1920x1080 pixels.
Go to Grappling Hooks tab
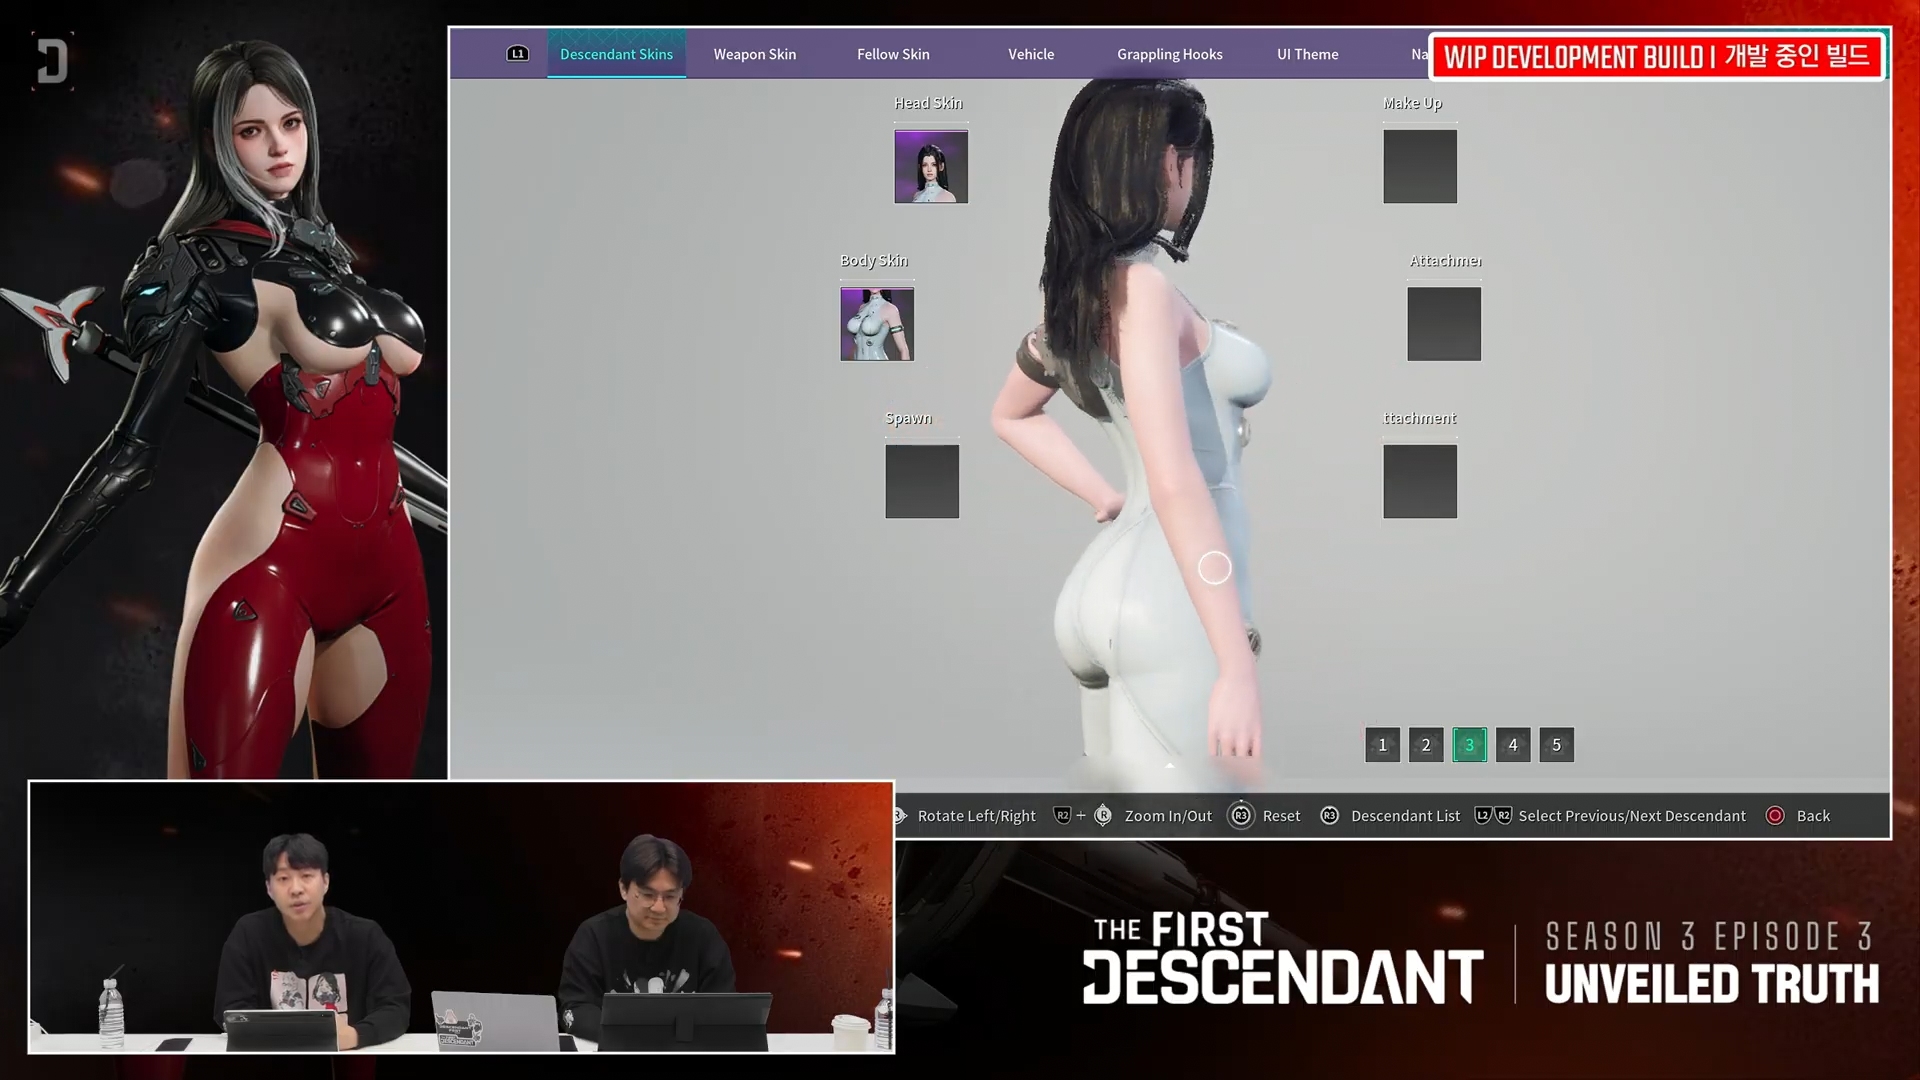(x=1169, y=54)
